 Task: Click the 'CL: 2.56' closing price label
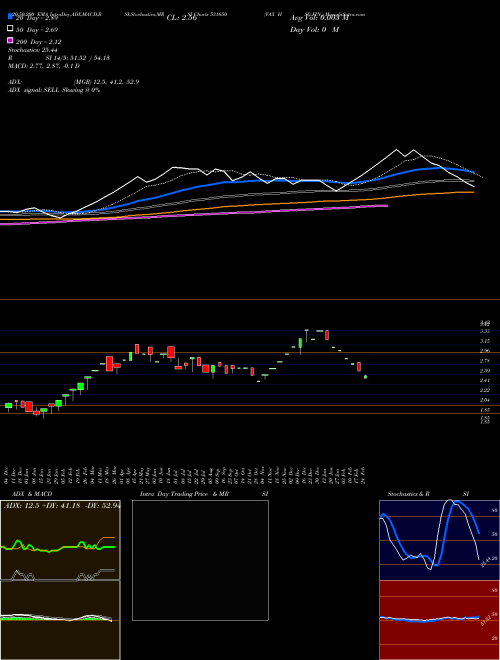pyautogui.click(x=182, y=18)
